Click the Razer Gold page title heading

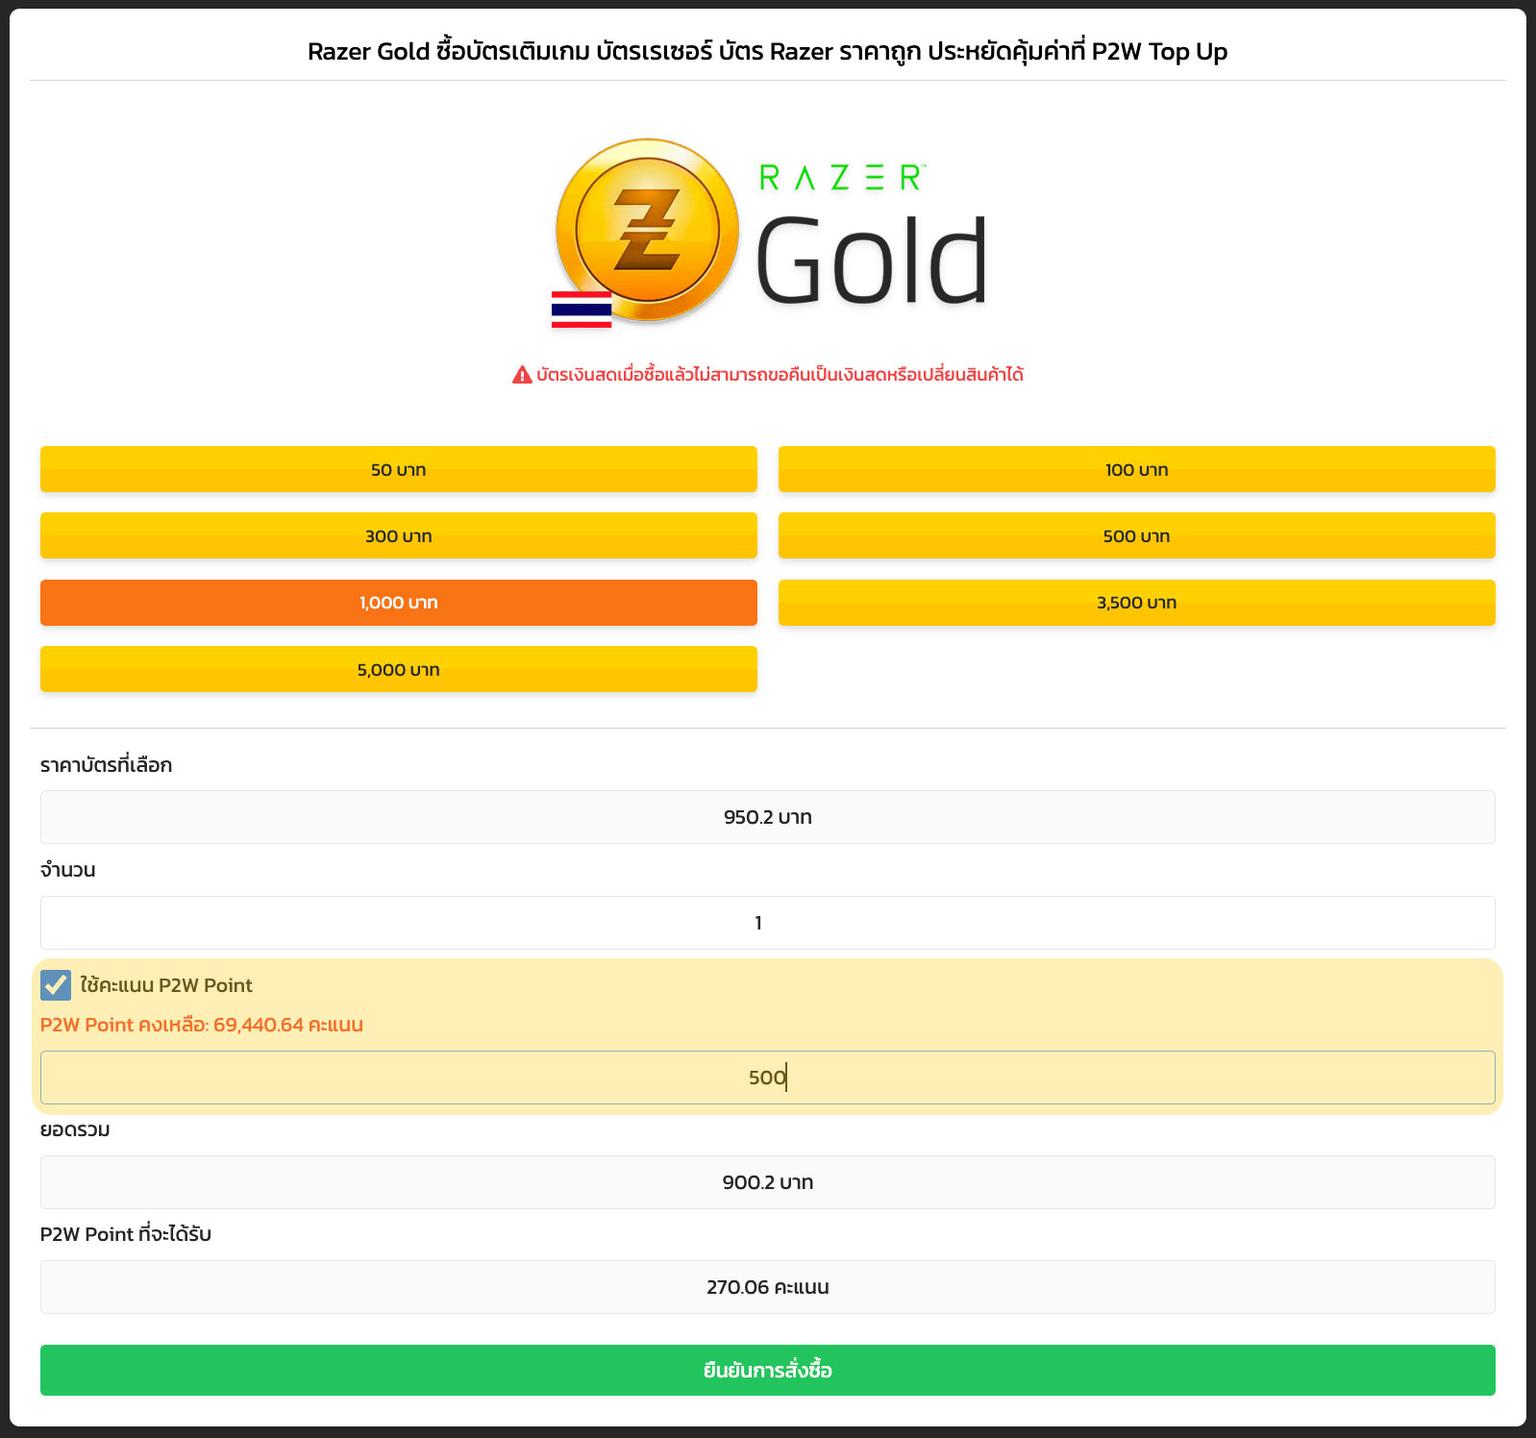coord(768,51)
